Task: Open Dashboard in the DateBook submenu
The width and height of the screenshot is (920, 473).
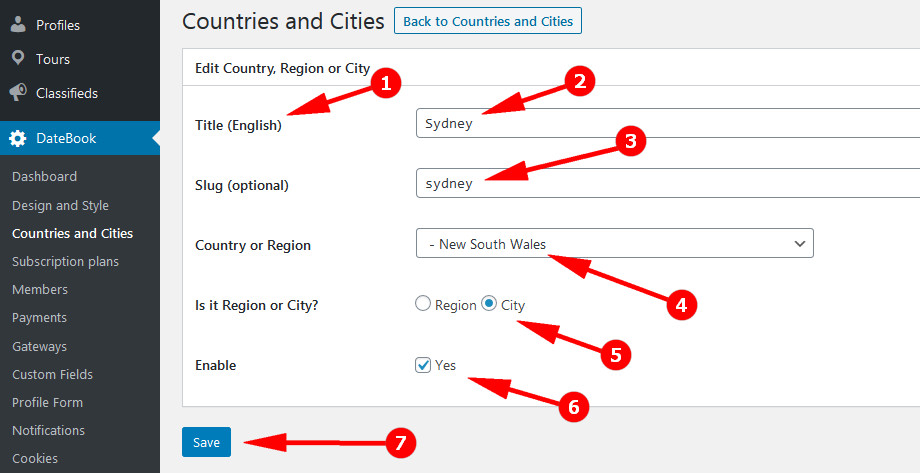Action: coord(44,176)
